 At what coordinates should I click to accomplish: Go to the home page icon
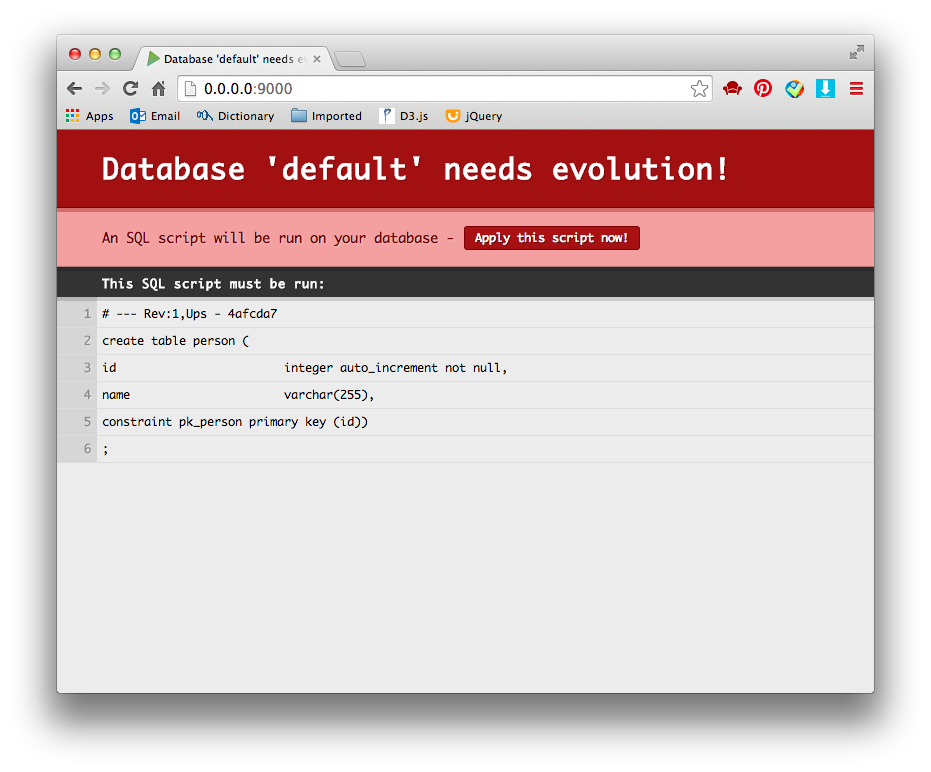pos(158,88)
